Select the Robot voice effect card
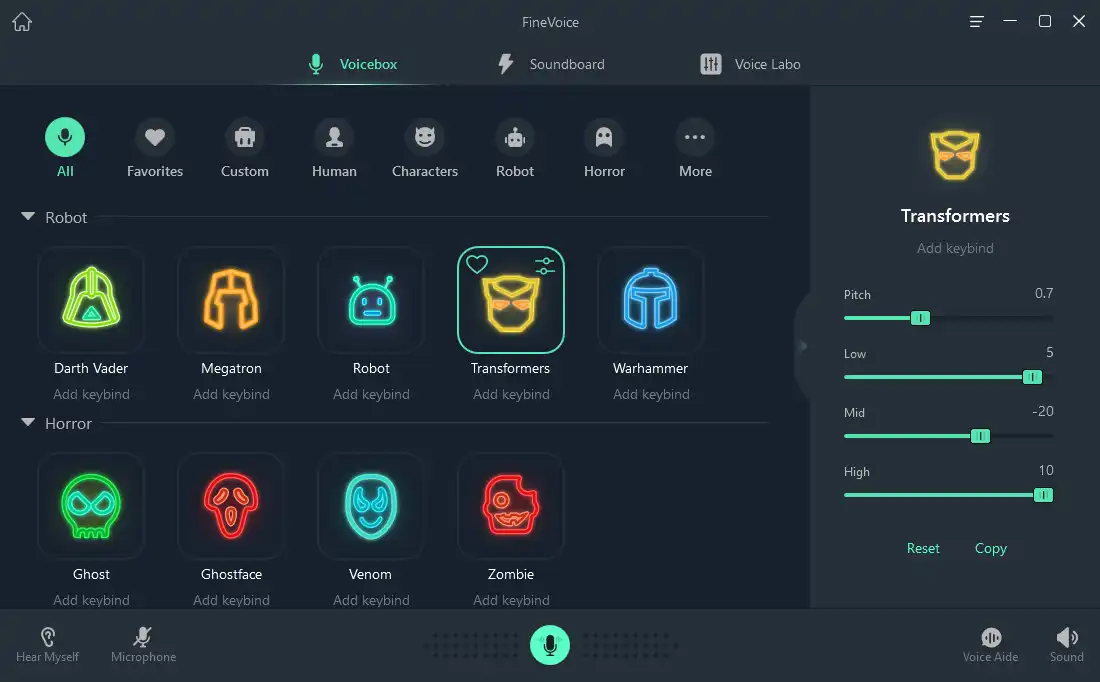This screenshot has height=682, width=1100. pyautogui.click(x=371, y=300)
